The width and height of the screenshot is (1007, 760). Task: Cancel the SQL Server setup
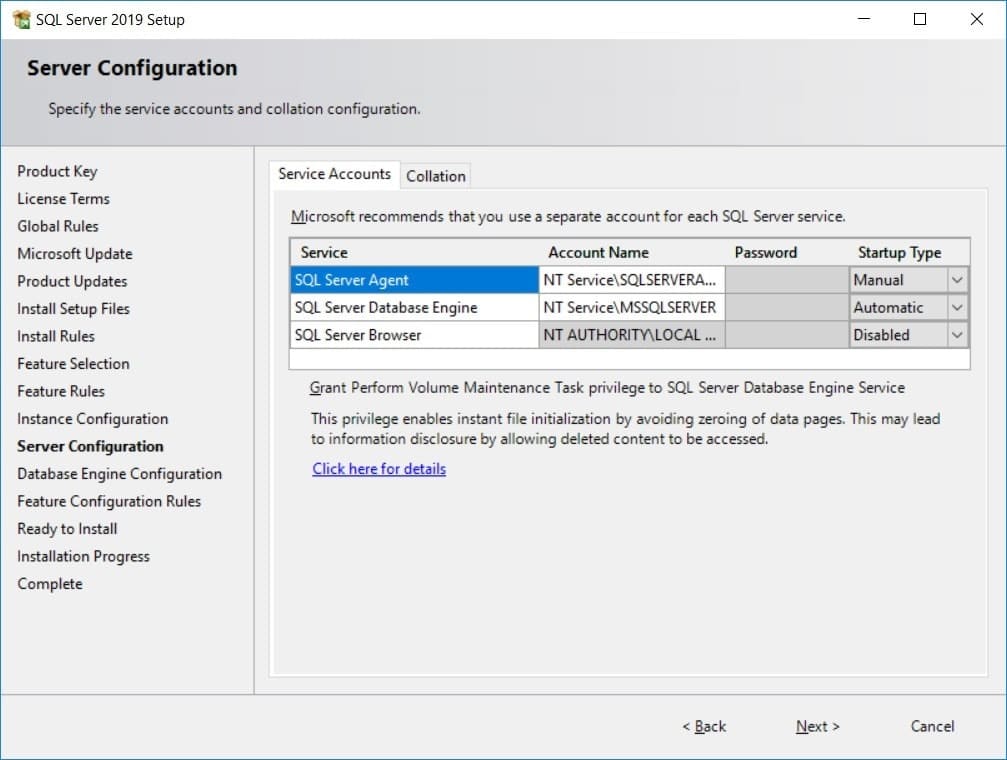(930, 726)
